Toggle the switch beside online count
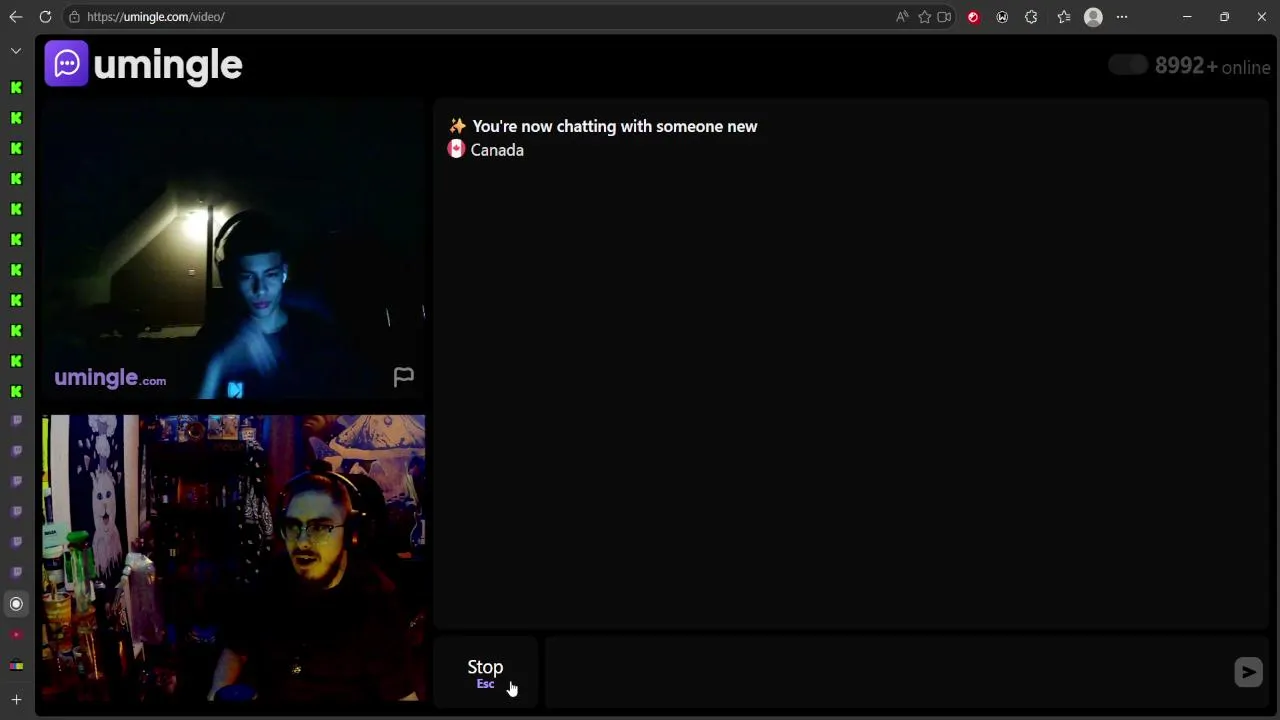The height and width of the screenshot is (720, 1280). (x=1128, y=65)
